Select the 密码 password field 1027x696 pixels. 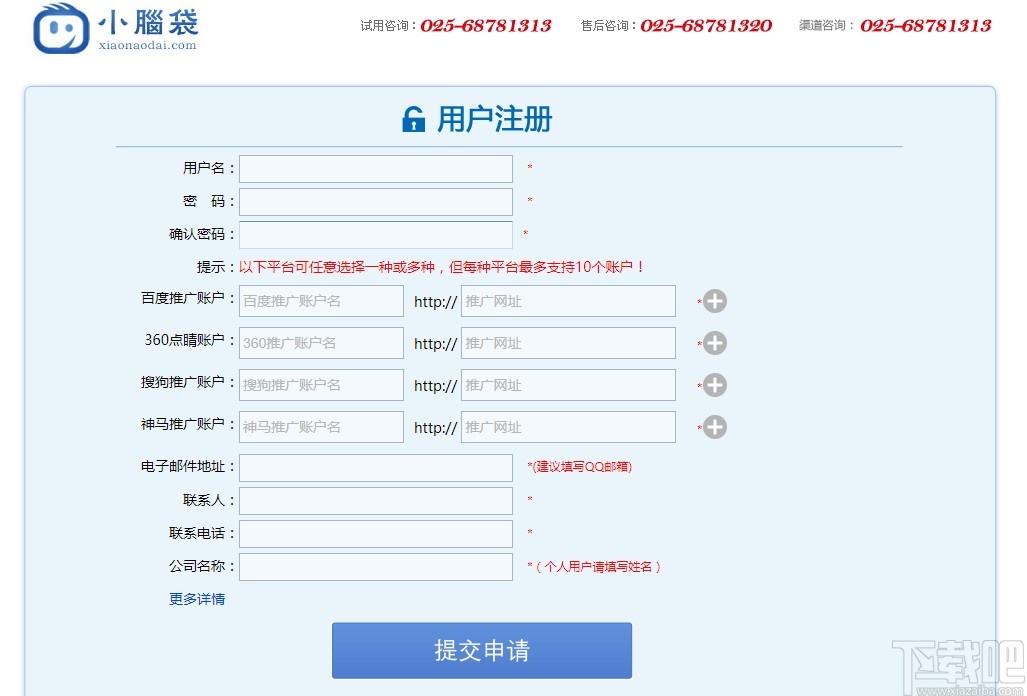click(x=375, y=201)
